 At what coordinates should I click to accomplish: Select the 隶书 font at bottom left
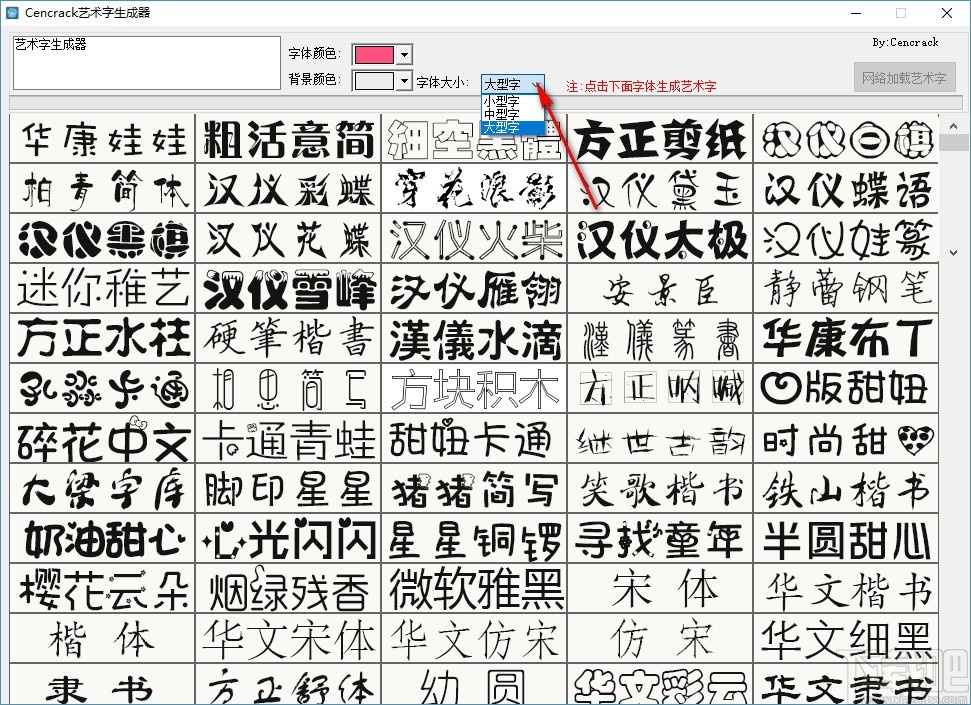(x=100, y=687)
